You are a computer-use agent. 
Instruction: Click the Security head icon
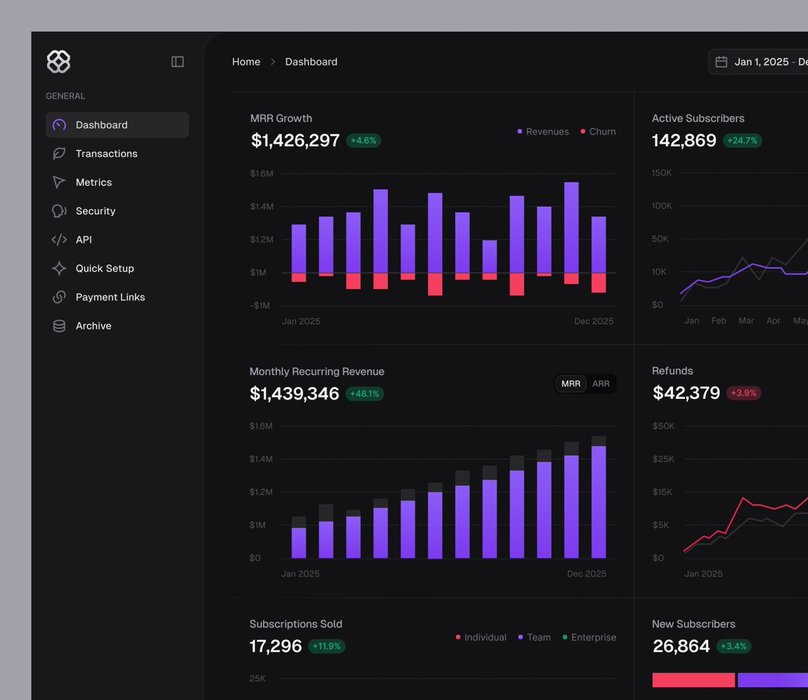coord(59,211)
